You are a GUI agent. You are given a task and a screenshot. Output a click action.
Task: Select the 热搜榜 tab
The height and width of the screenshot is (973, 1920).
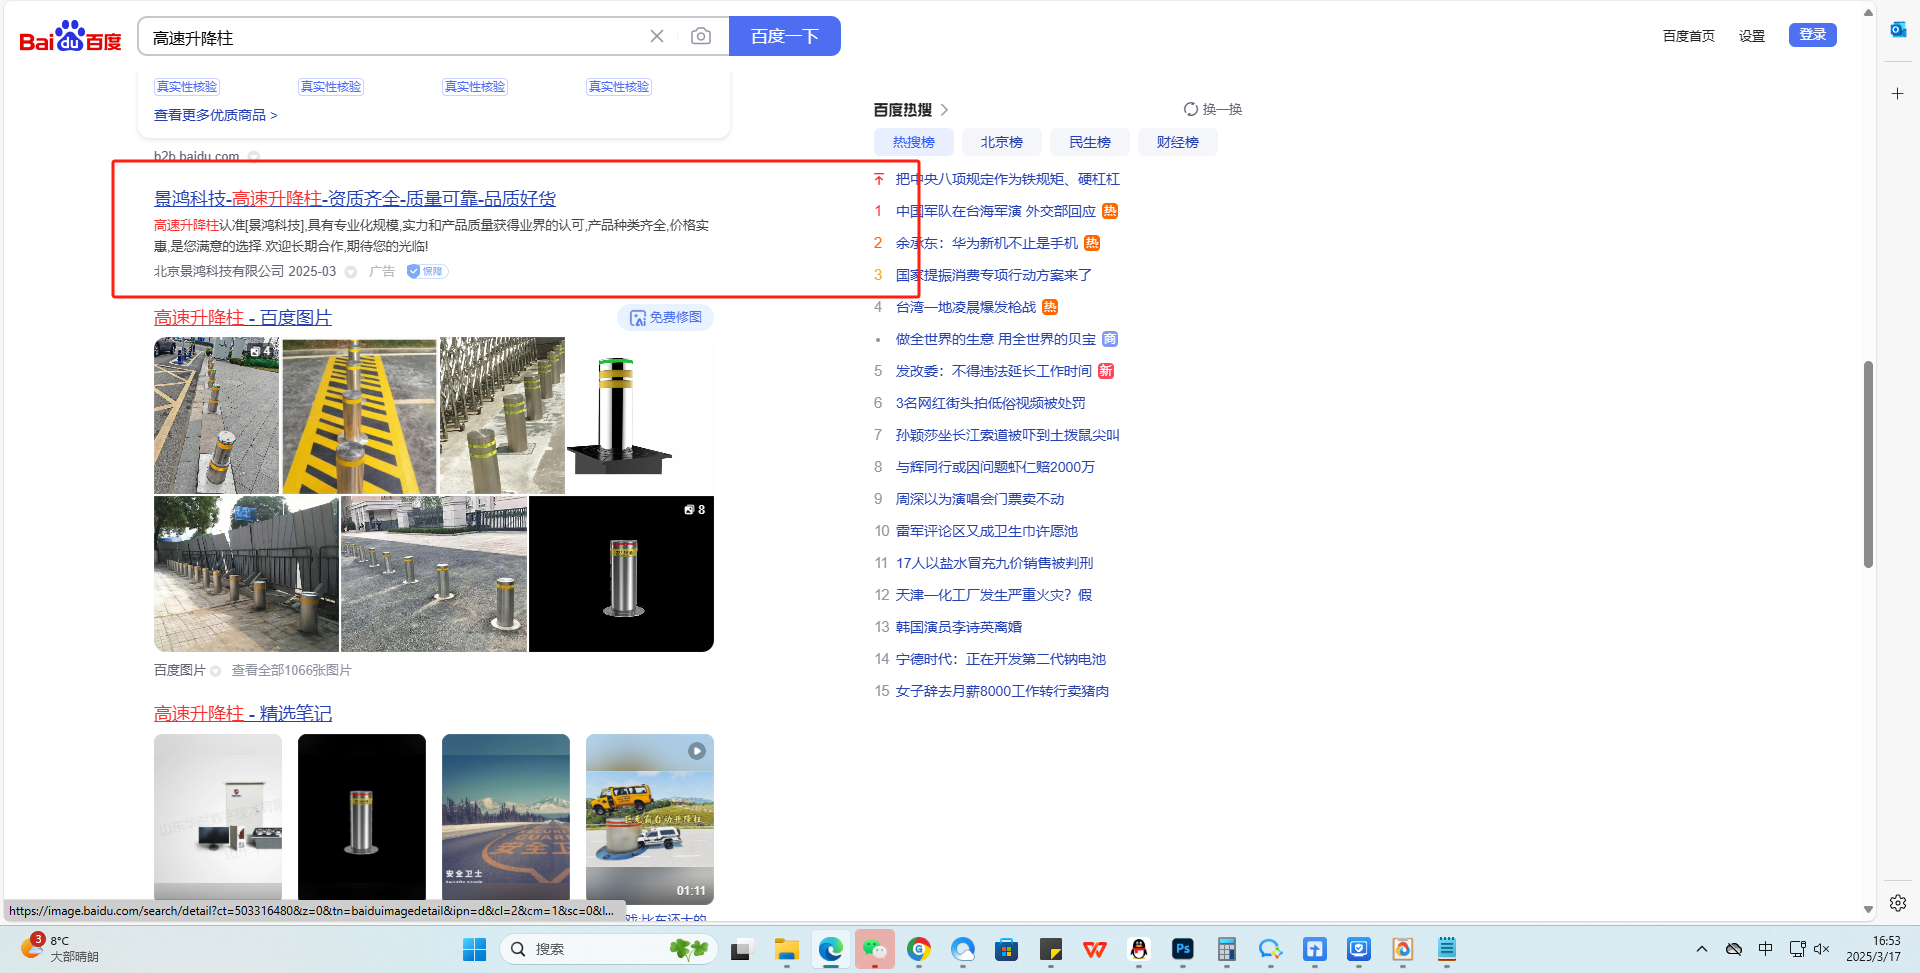(x=914, y=142)
